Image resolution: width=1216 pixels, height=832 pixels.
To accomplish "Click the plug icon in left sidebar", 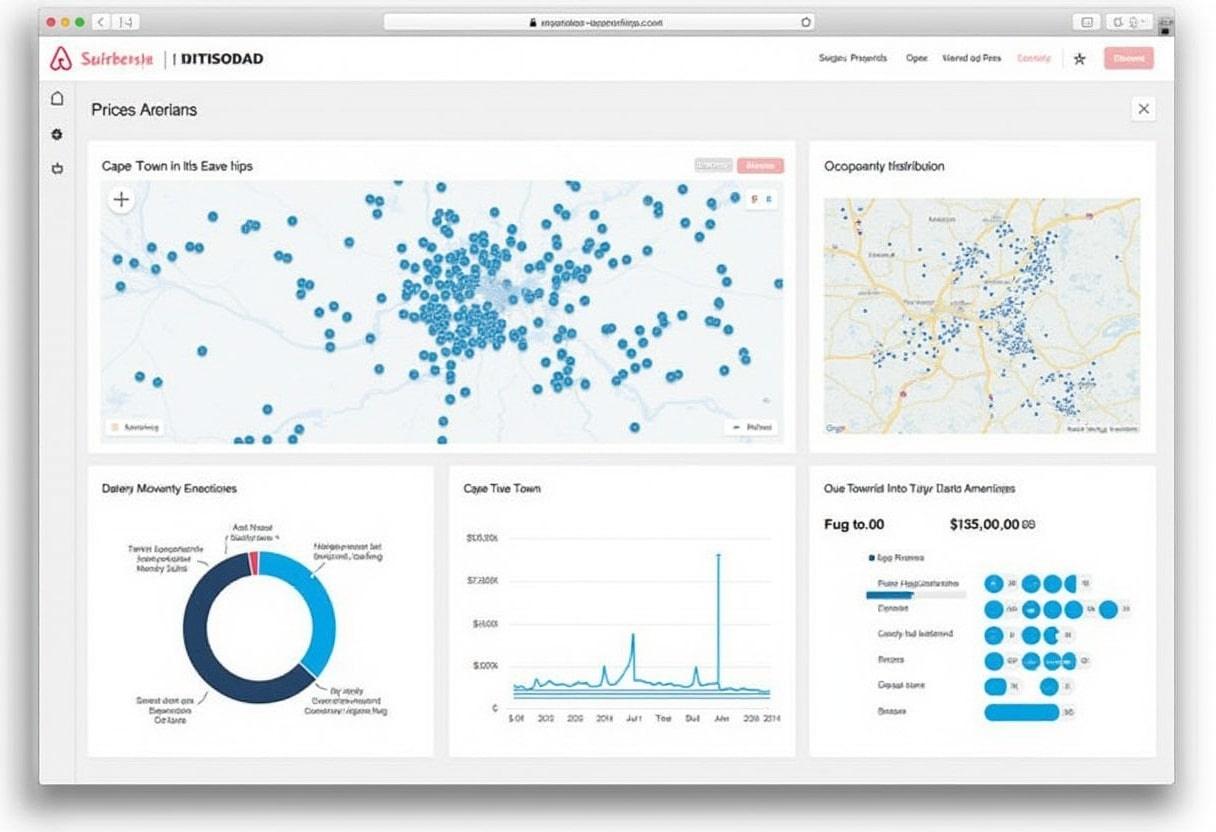I will click(x=57, y=169).
